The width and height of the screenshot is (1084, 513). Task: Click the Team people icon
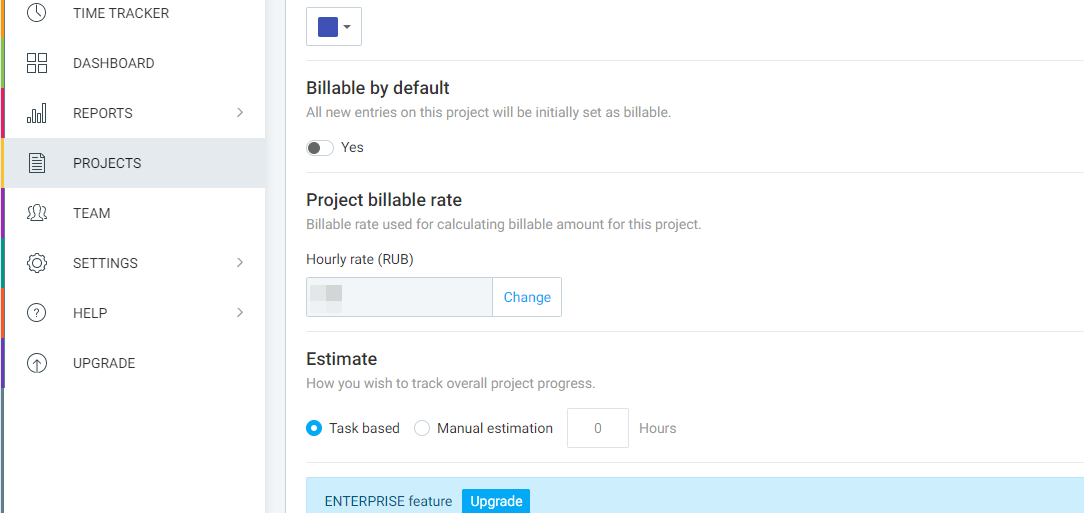pyautogui.click(x=37, y=213)
